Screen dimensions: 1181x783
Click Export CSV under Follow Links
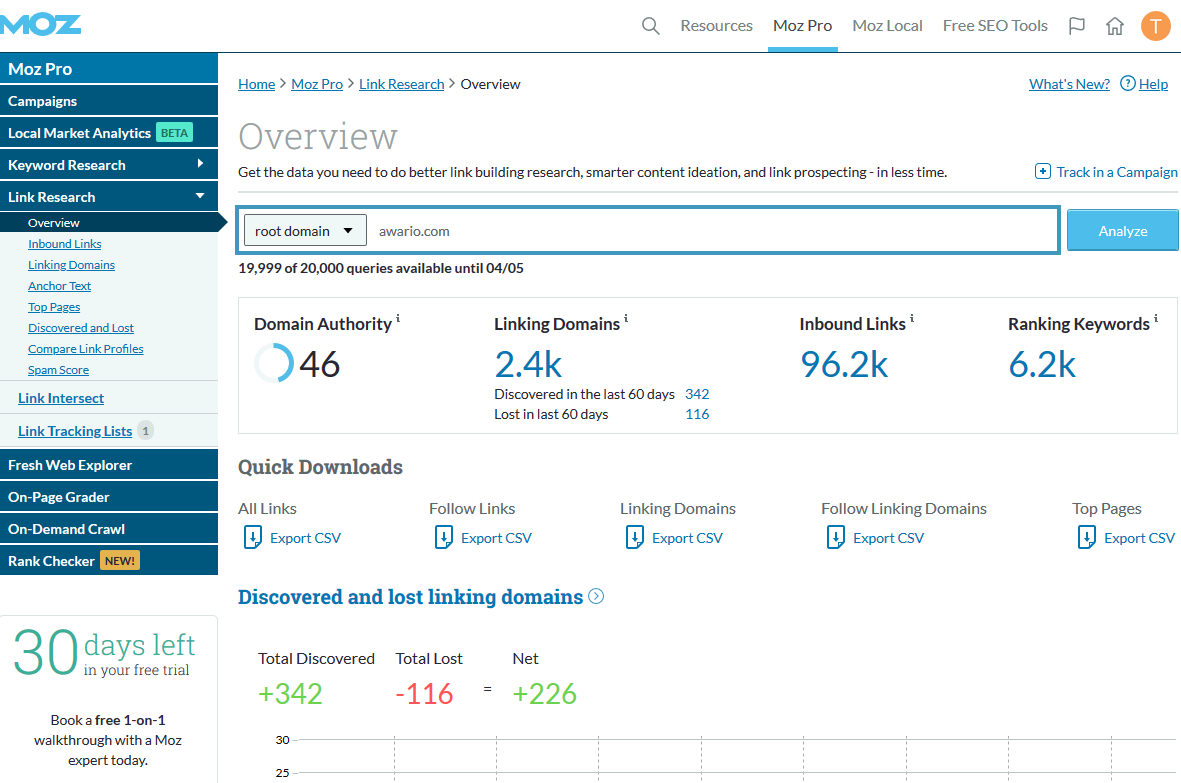point(496,538)
